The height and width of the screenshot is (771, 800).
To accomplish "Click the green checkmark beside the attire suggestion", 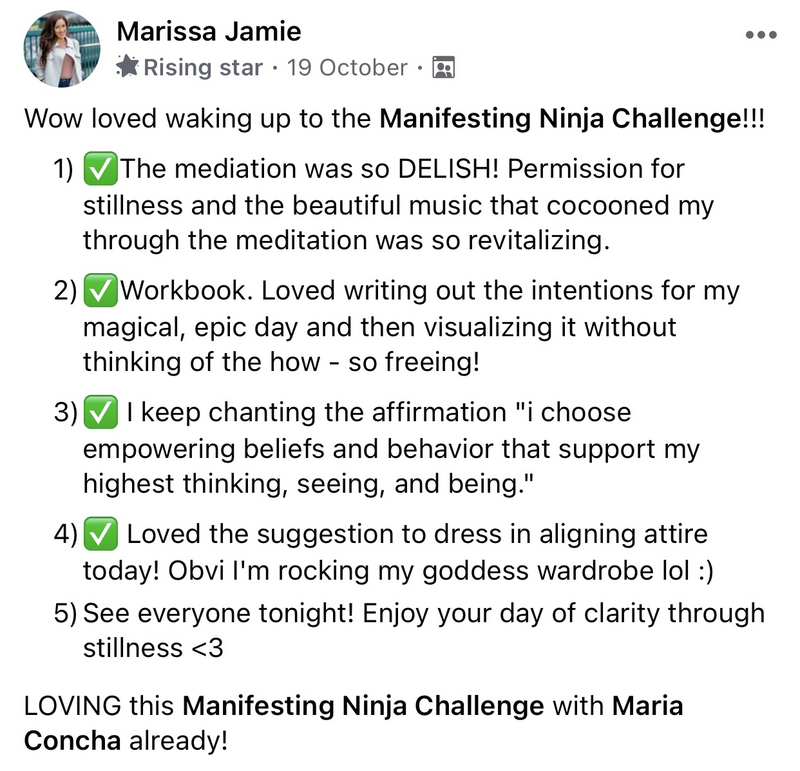I will (x=101, y=534).
